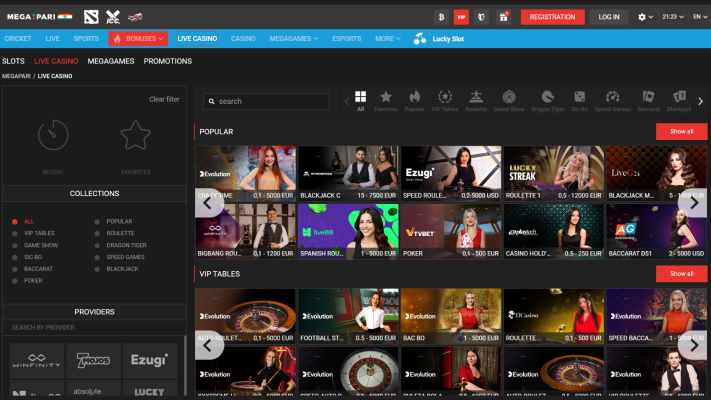Select the Dragon Tiger collection radio
Screen dimensions: 711x400
(97, 245)
